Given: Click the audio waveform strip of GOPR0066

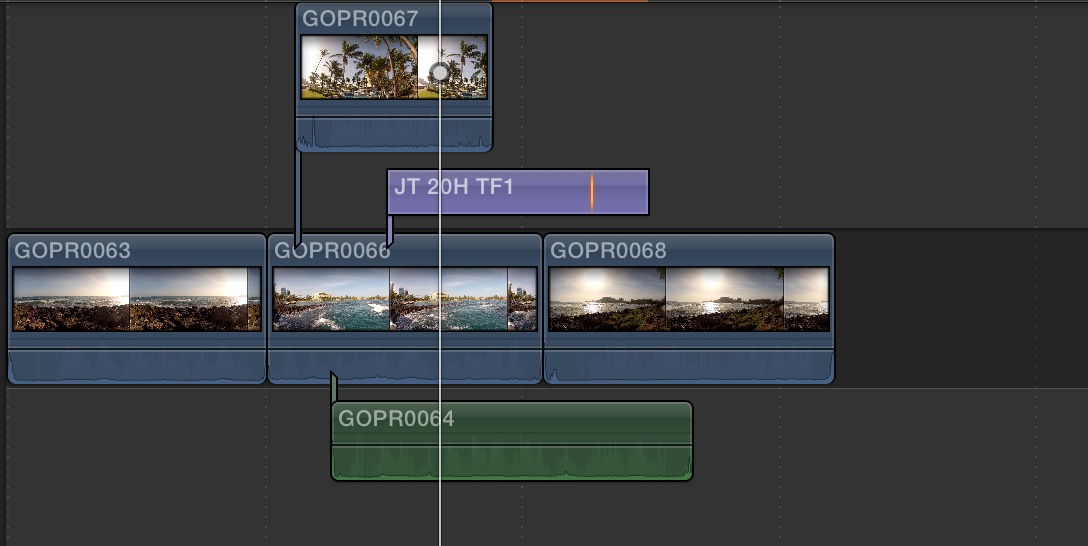Looking at the screenshot, I should click(x=404, y=367).
